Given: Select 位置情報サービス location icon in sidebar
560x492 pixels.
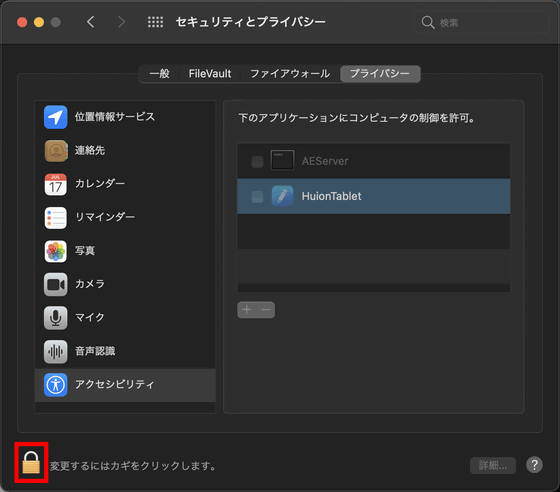Looking at the screenshot, I should tap(55, 117).
